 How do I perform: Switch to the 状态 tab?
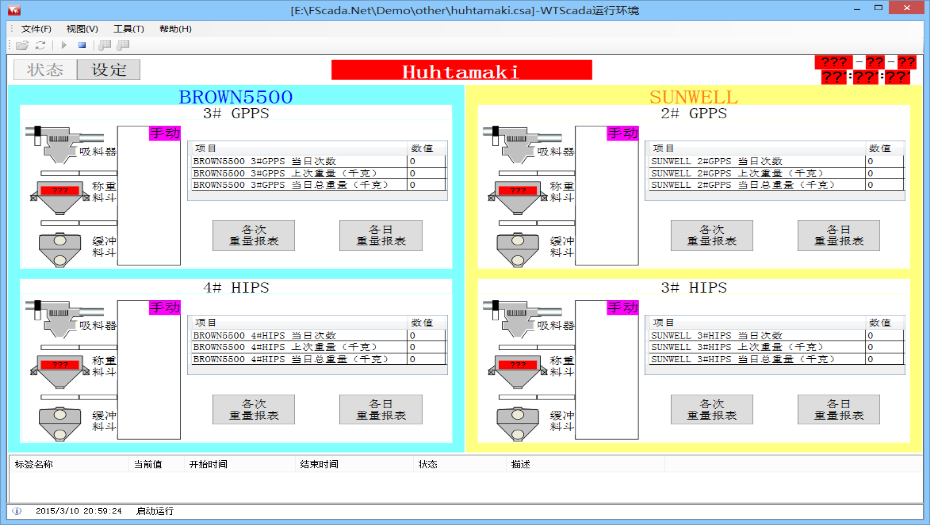point(45,69)
